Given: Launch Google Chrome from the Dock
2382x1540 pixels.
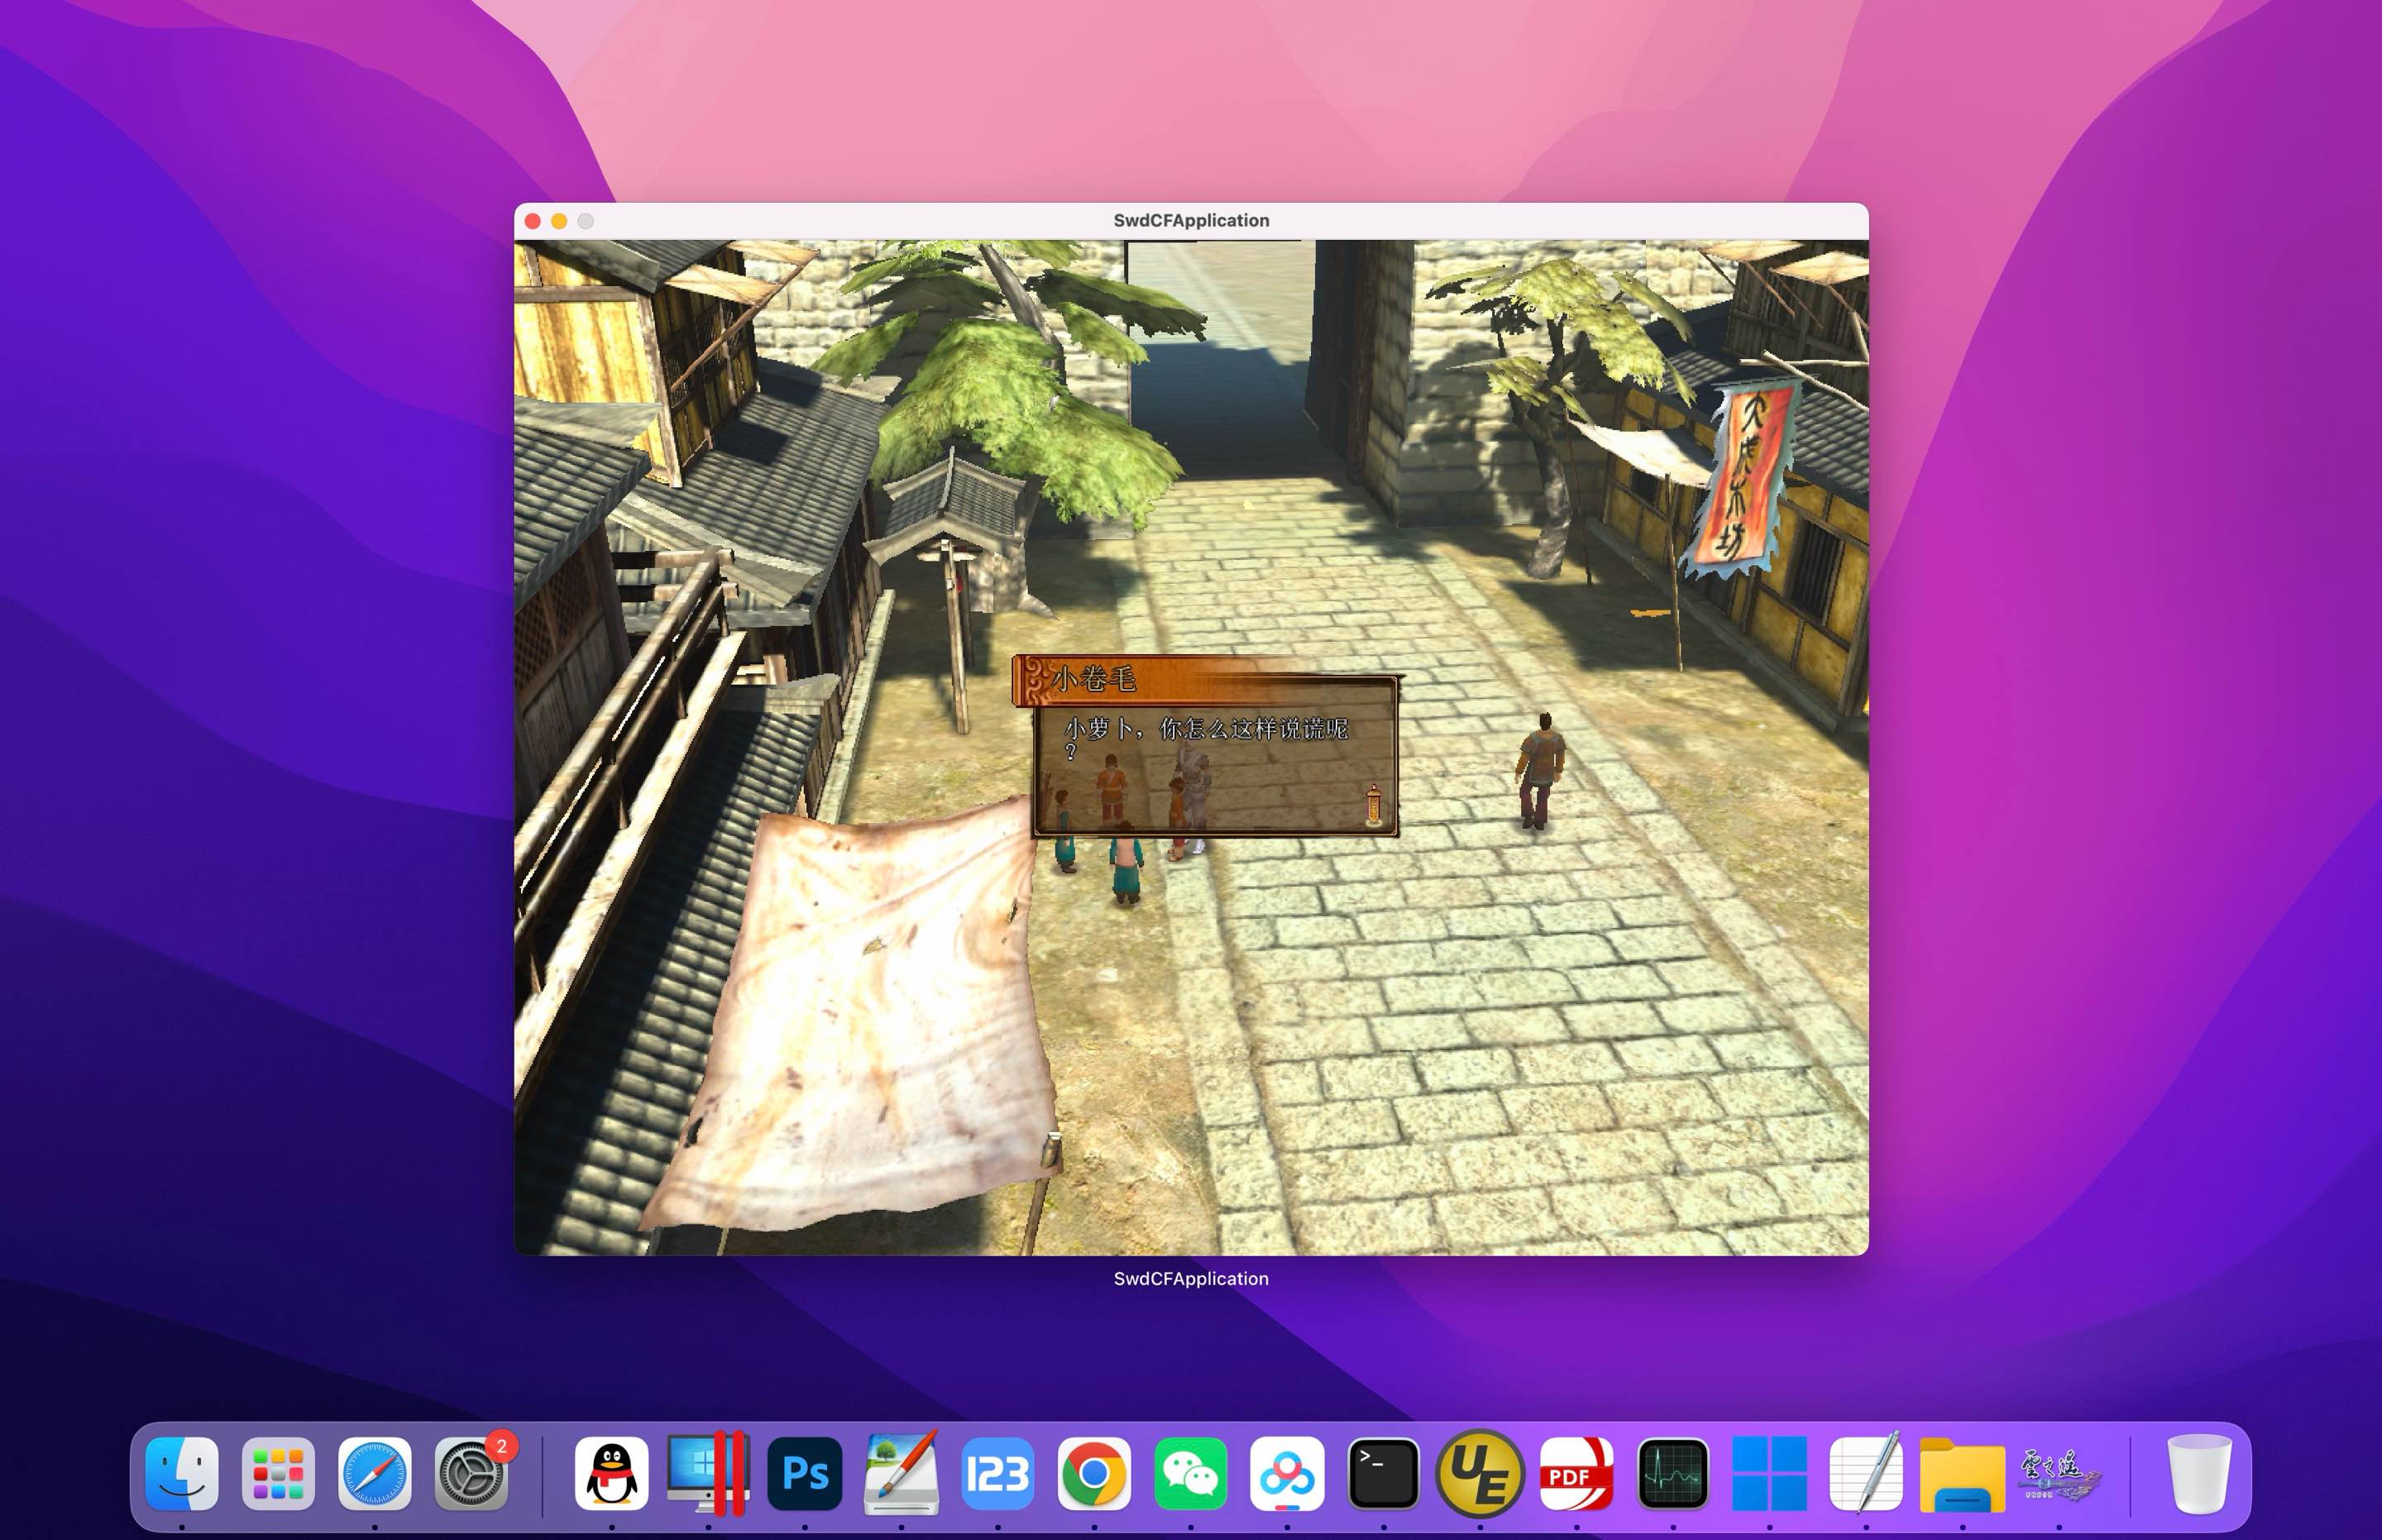Looking at the screenshot, I should (1094, 1473).
